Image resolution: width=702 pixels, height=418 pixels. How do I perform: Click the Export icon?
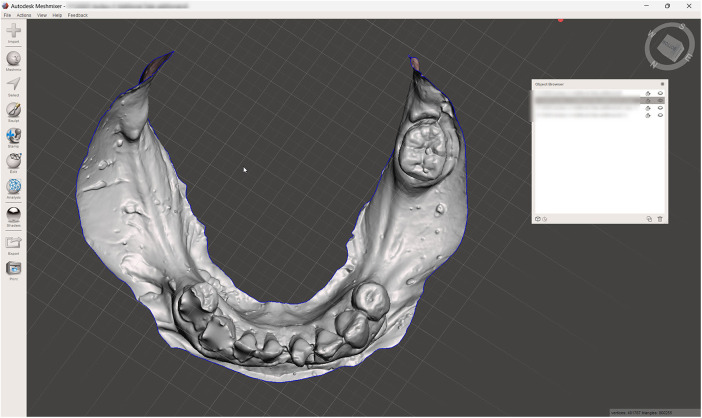(x=13, y=244)
